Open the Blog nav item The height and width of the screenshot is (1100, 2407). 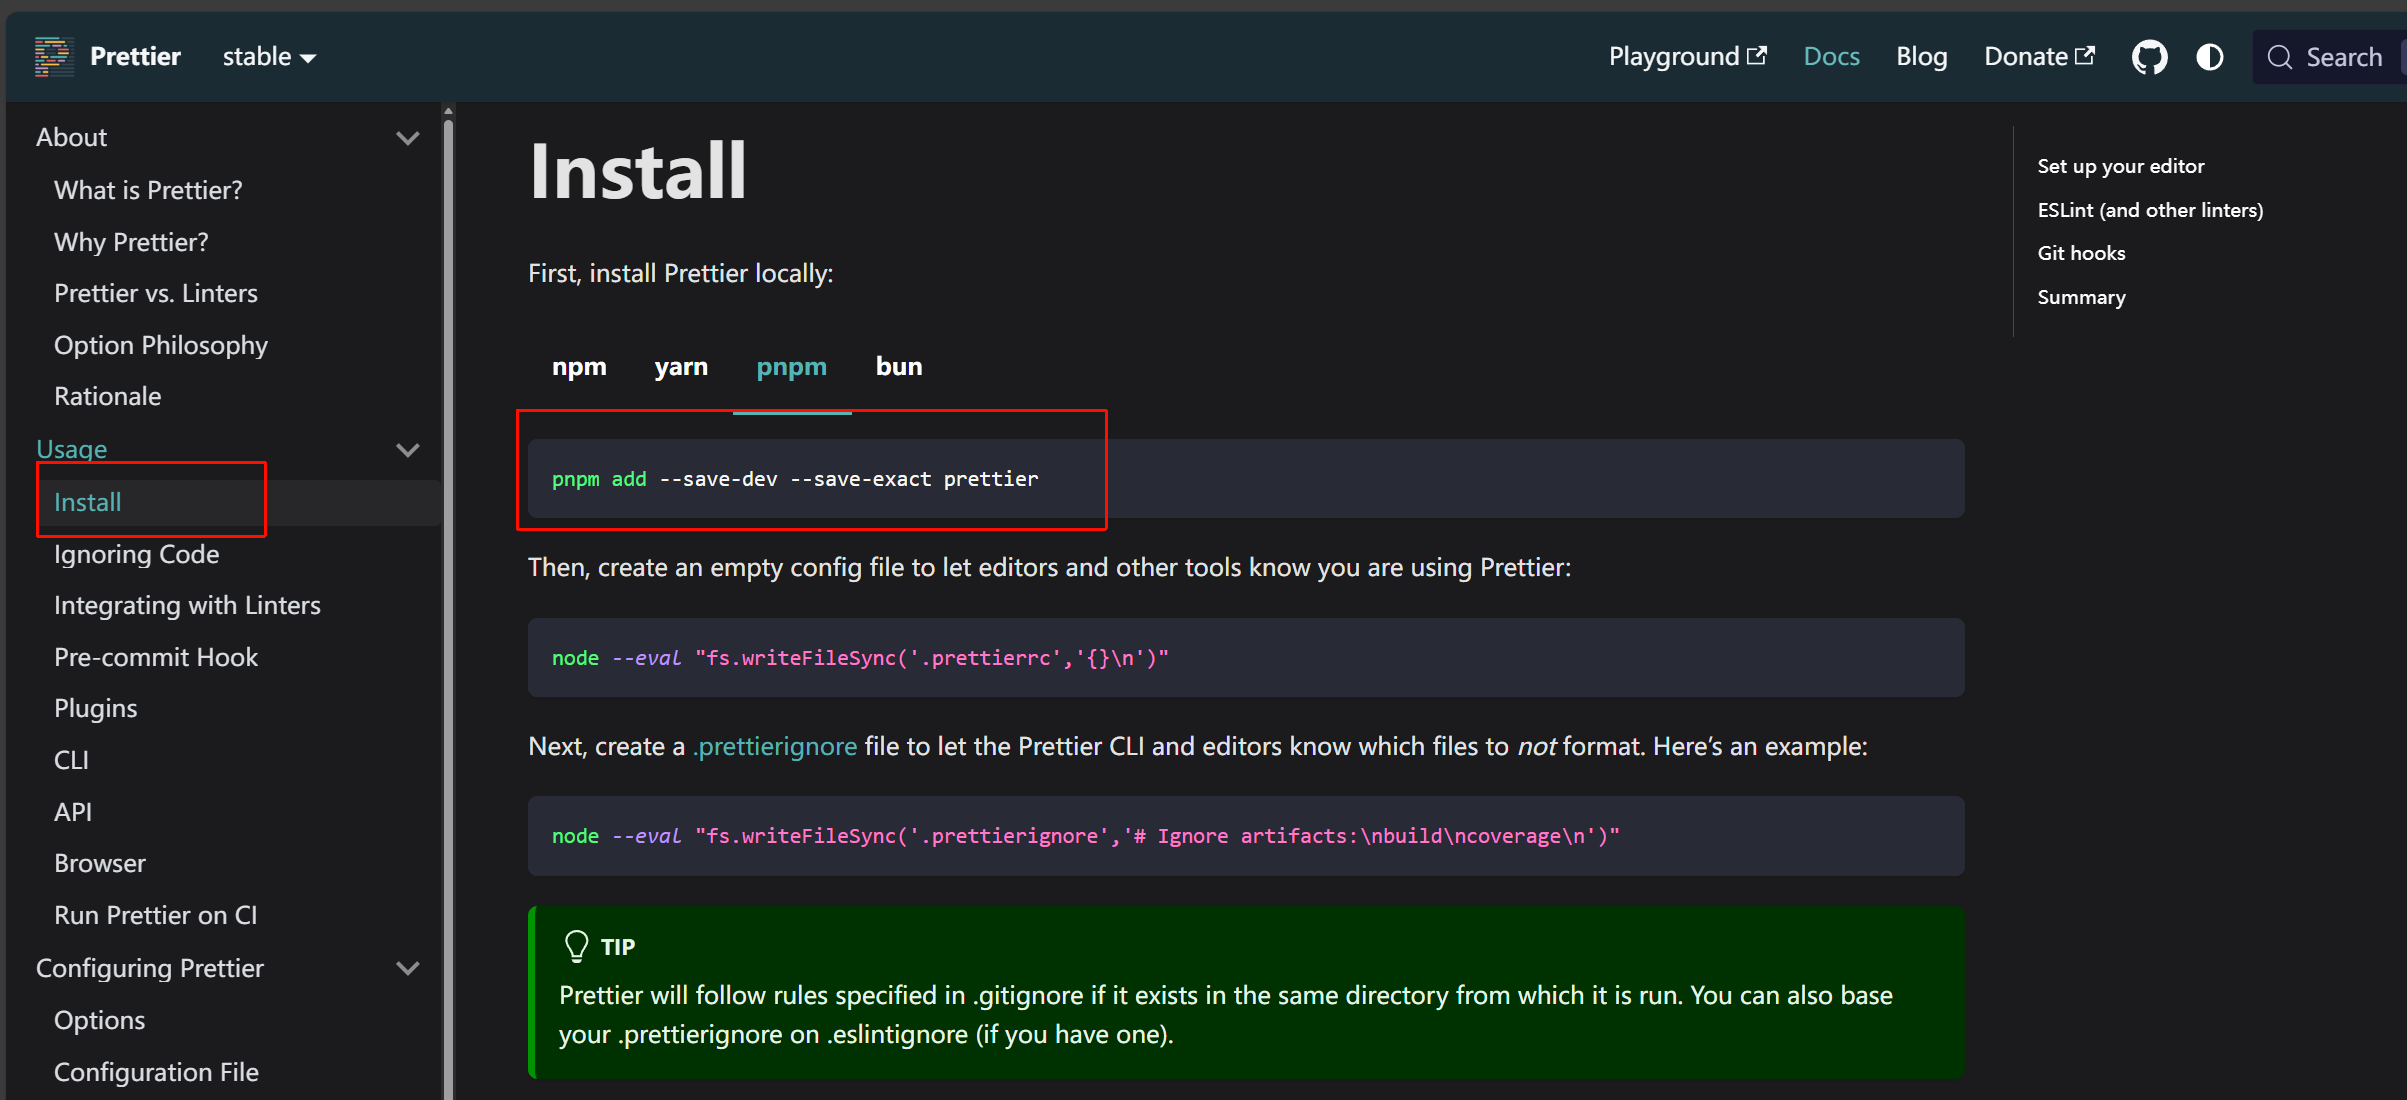point(1921,57)
